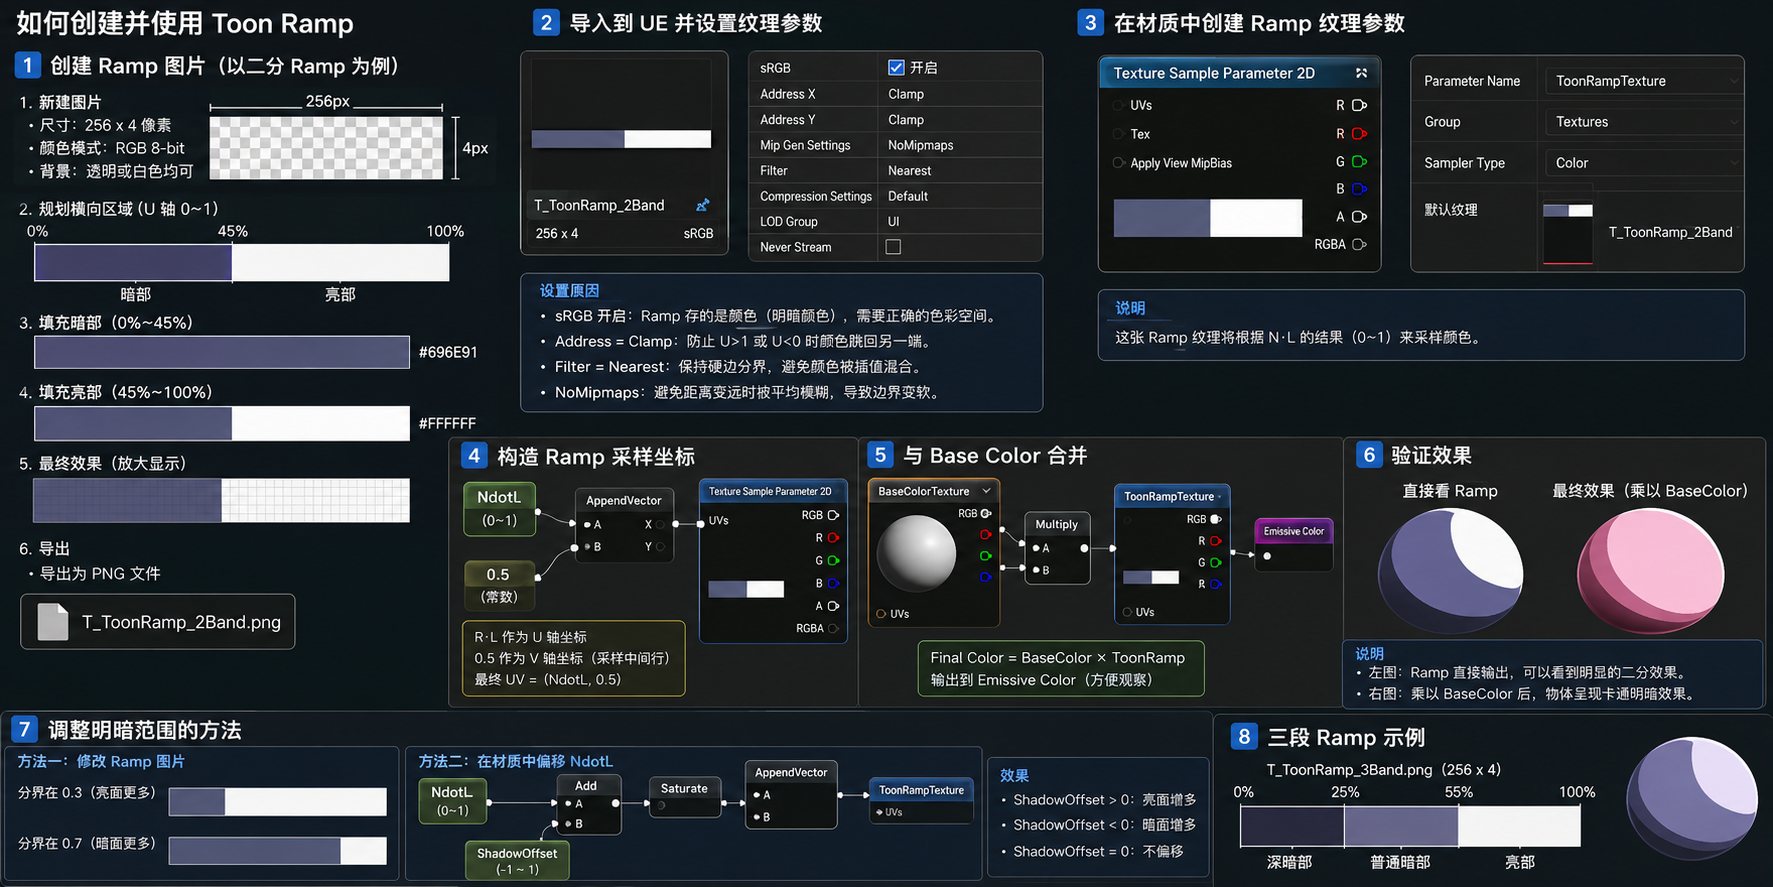The width and height of the screenshot is (1773, 887).
Task: Select the Saturate node title
Action: tap(684, 789)
